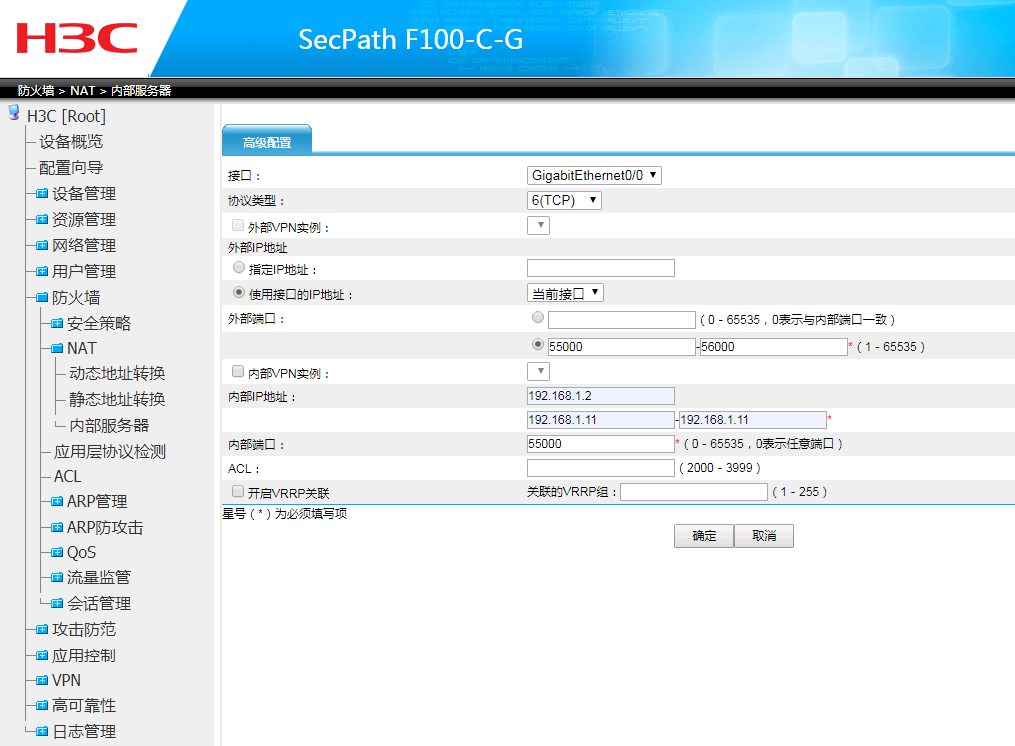Open 应用层协议检测 tree item
The image size is (1015, 746).
click(110, 451)
